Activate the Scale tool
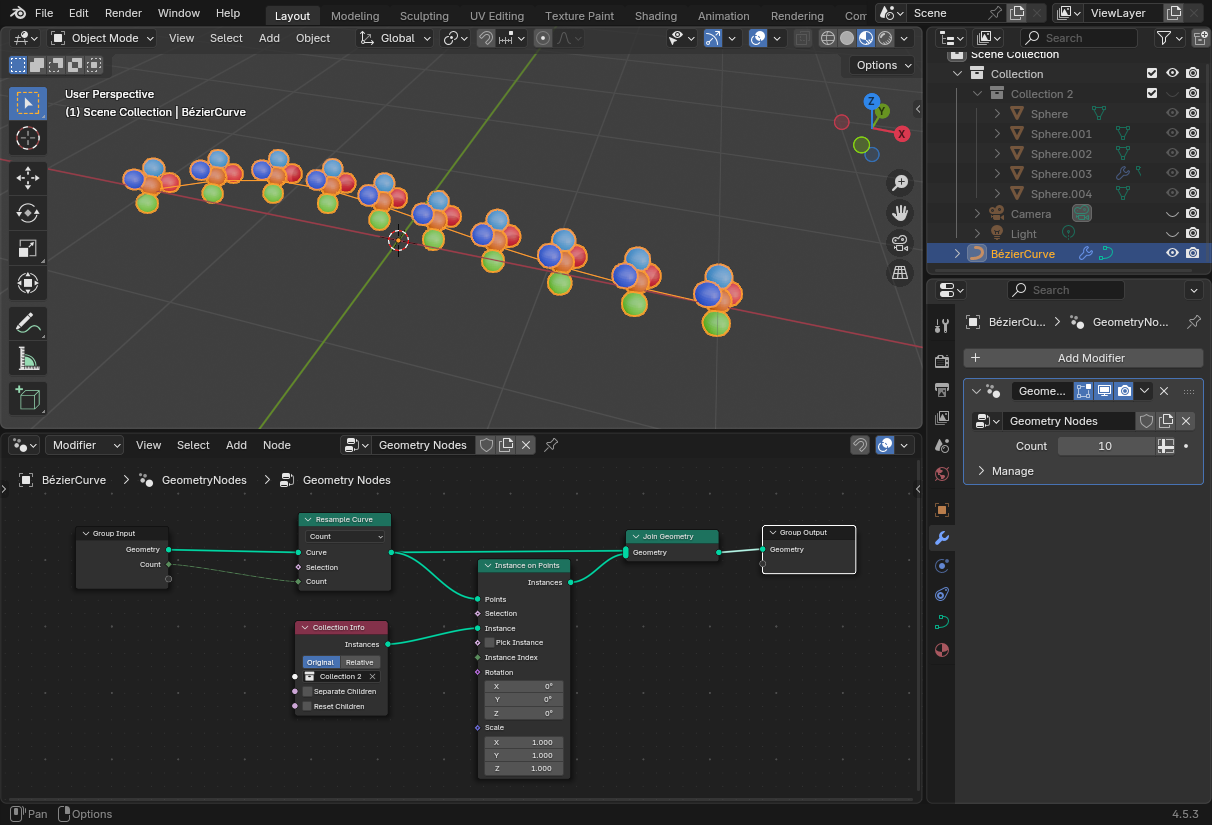 28,248
